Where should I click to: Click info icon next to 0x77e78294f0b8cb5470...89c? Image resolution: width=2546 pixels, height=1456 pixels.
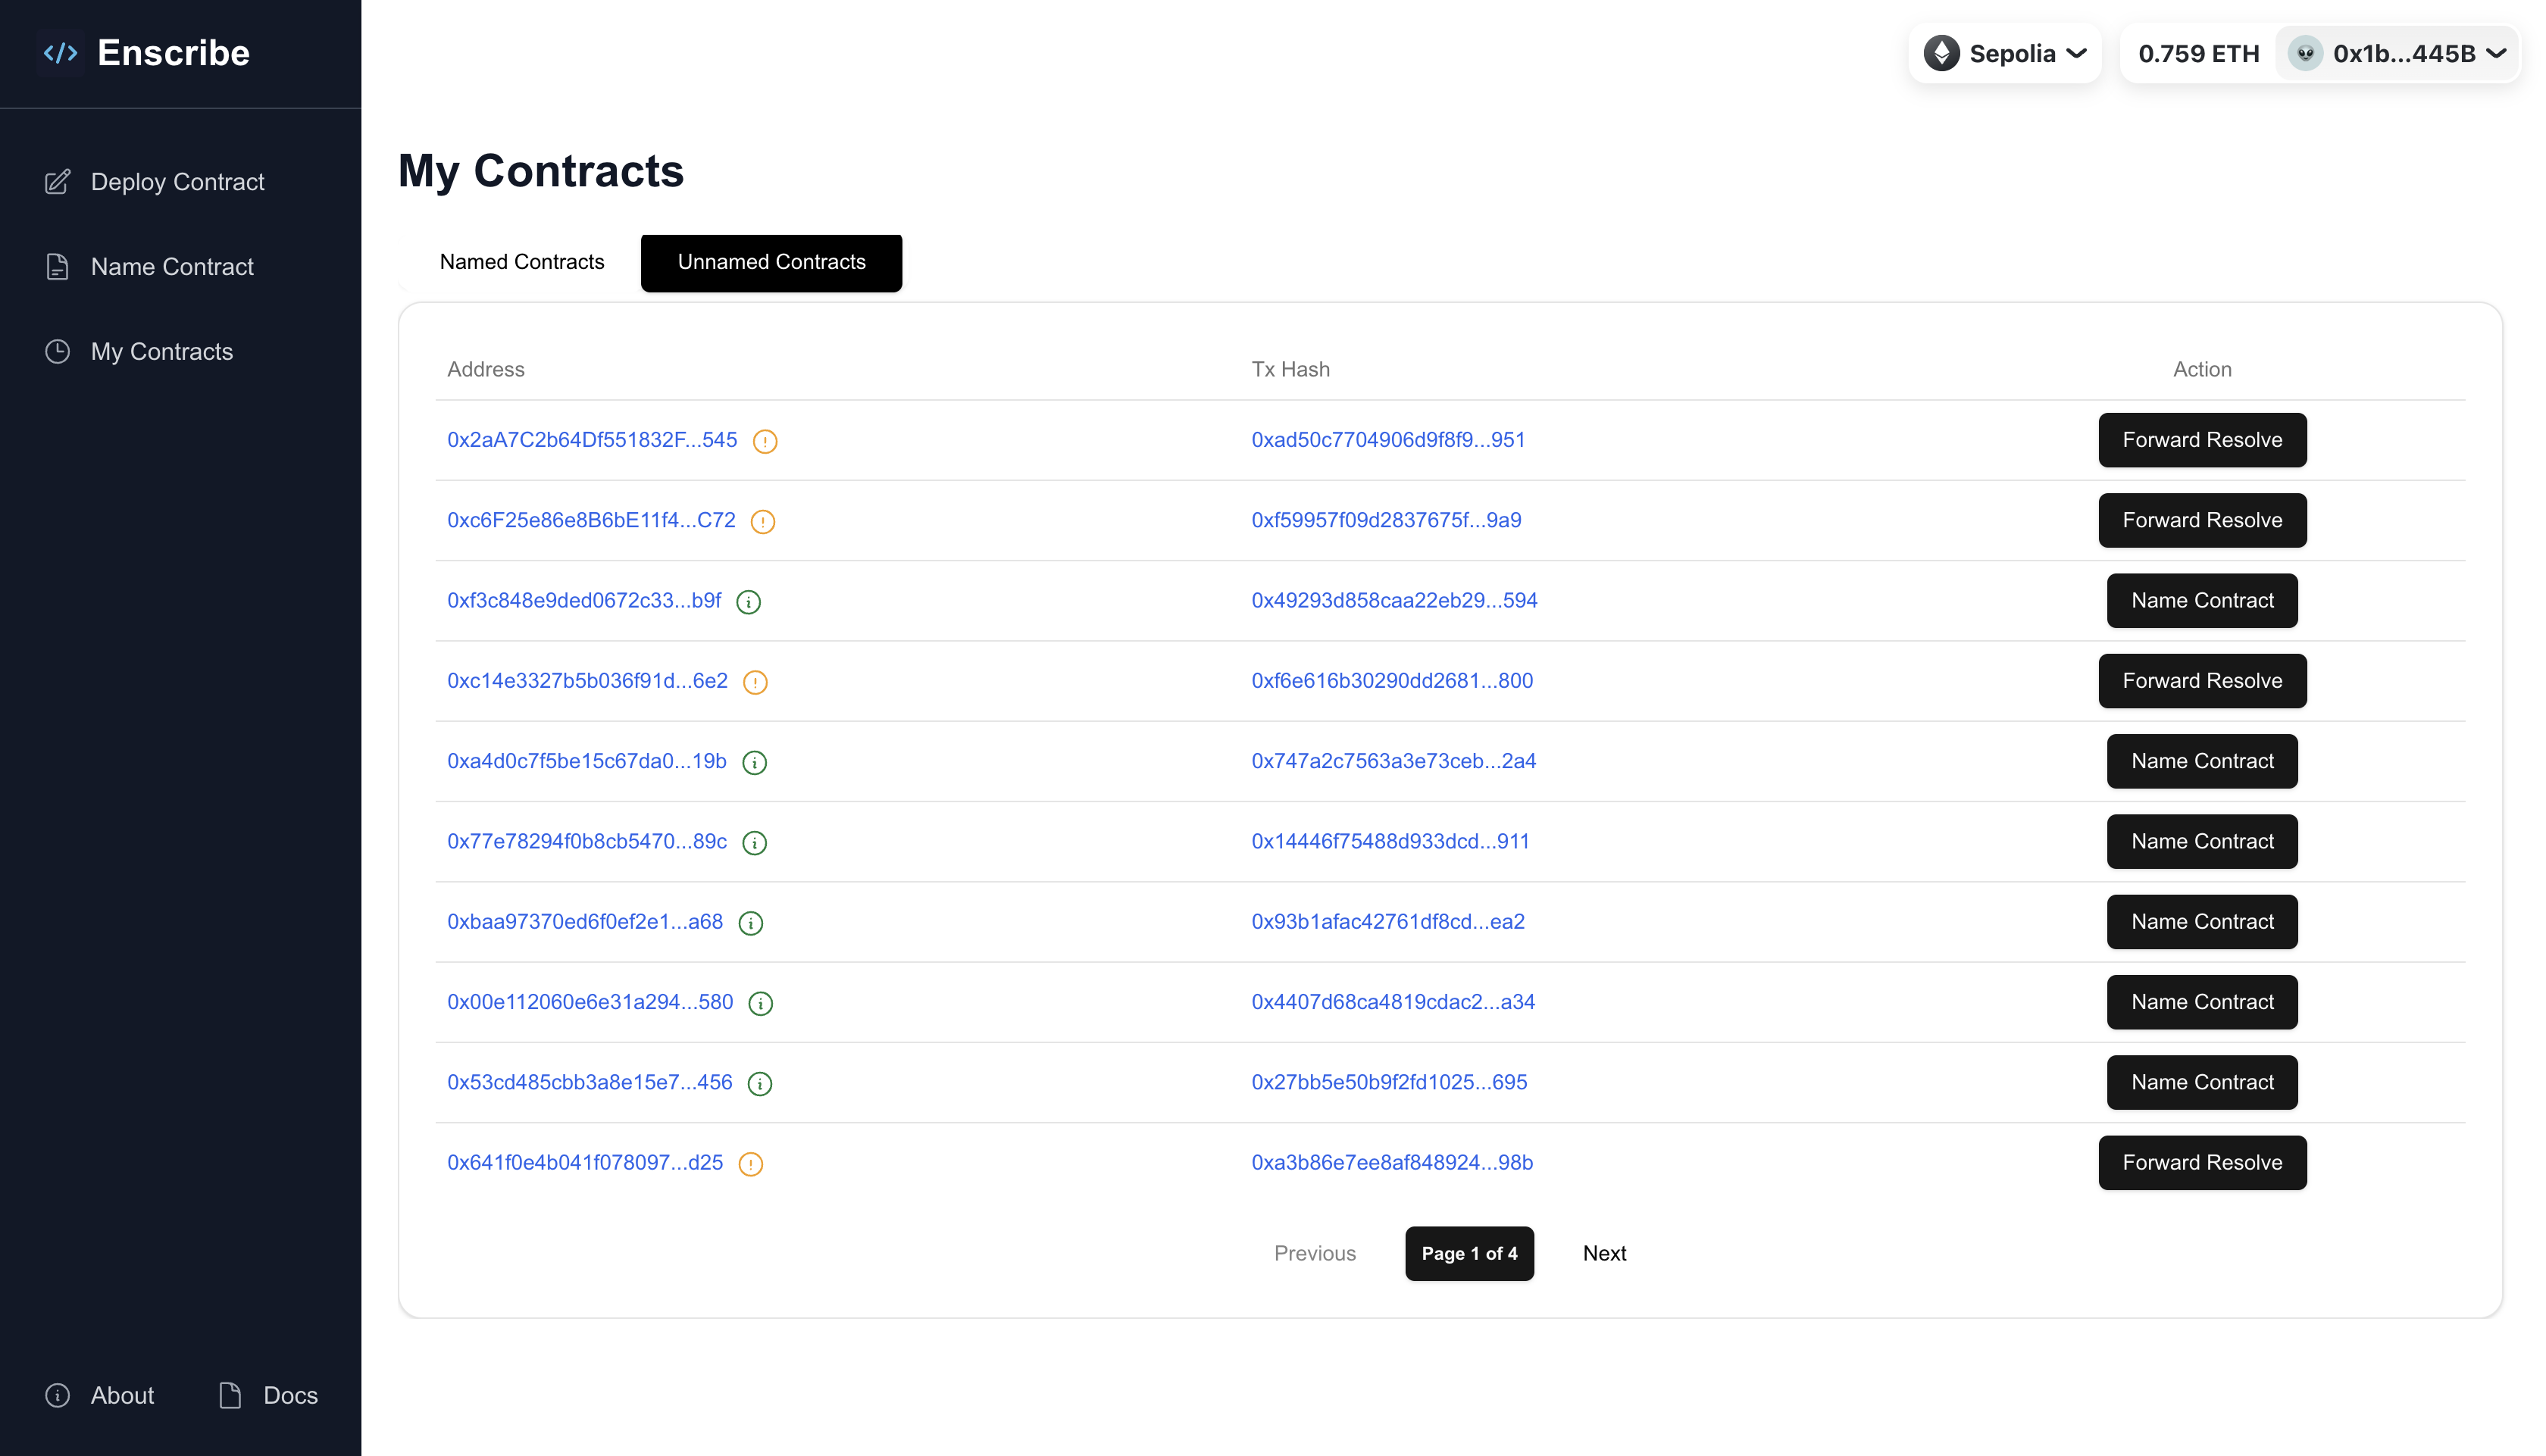[x=755, y=843]
